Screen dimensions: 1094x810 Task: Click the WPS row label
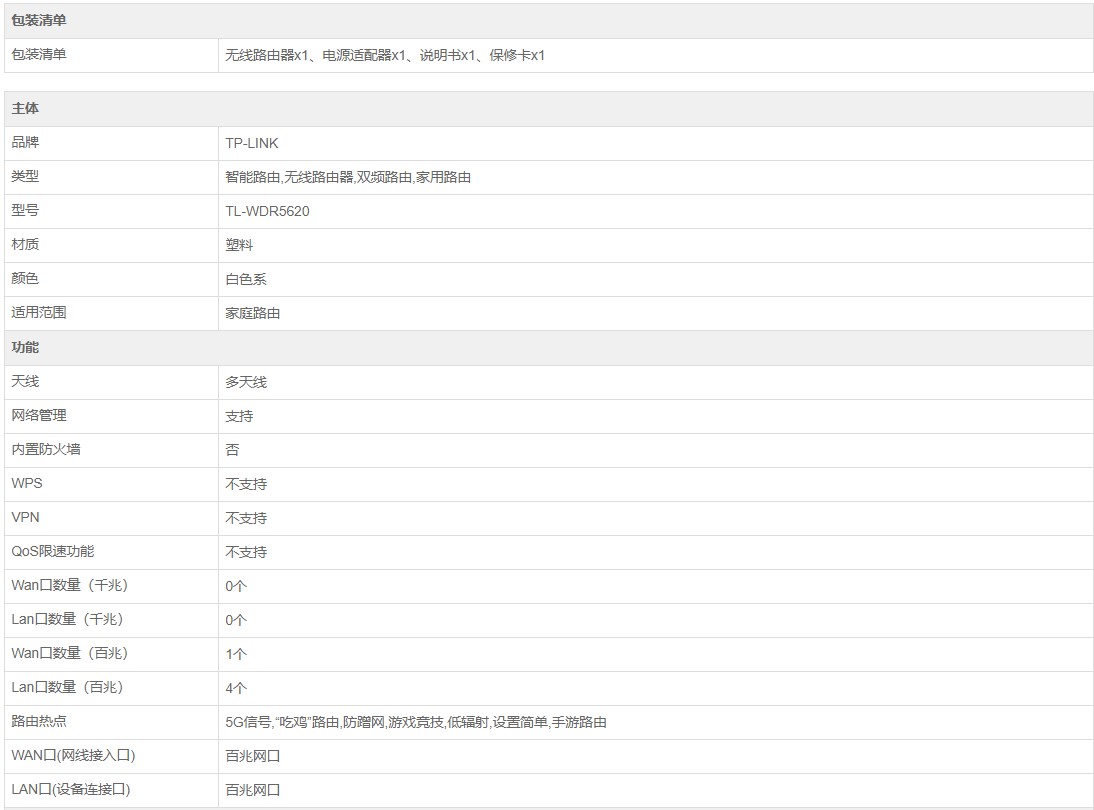click(x=27, y=483)
